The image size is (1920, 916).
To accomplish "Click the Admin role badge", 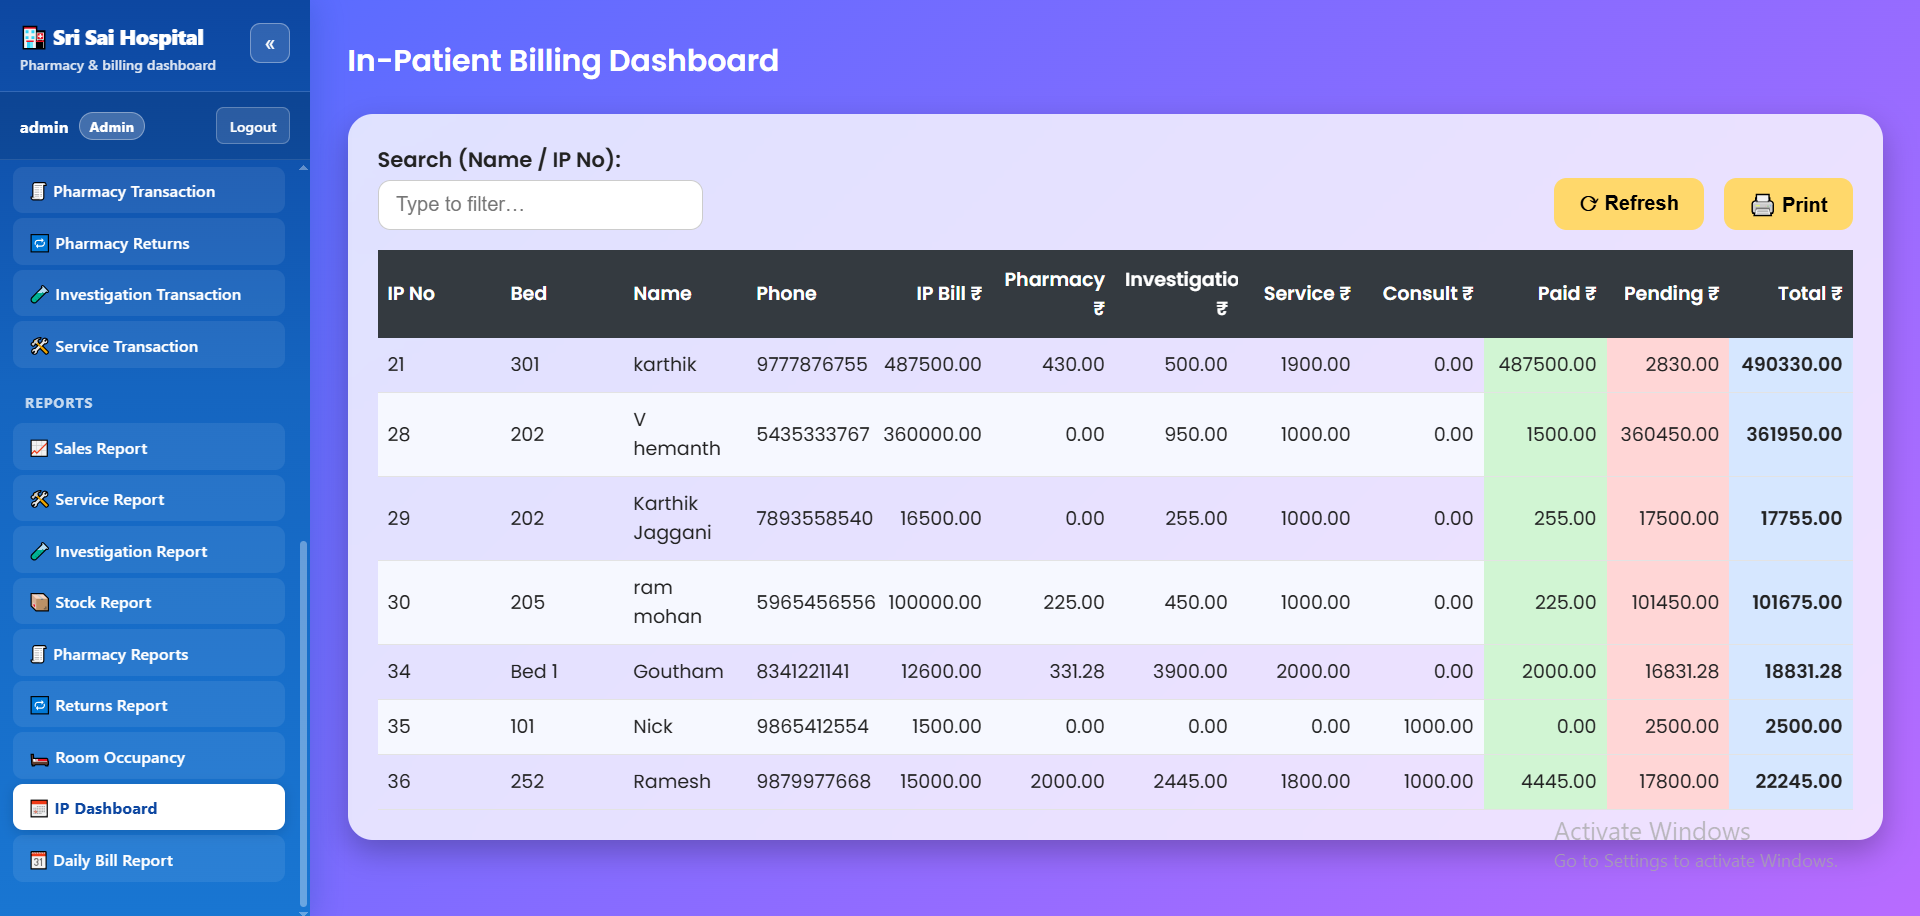I will [112, 127].
